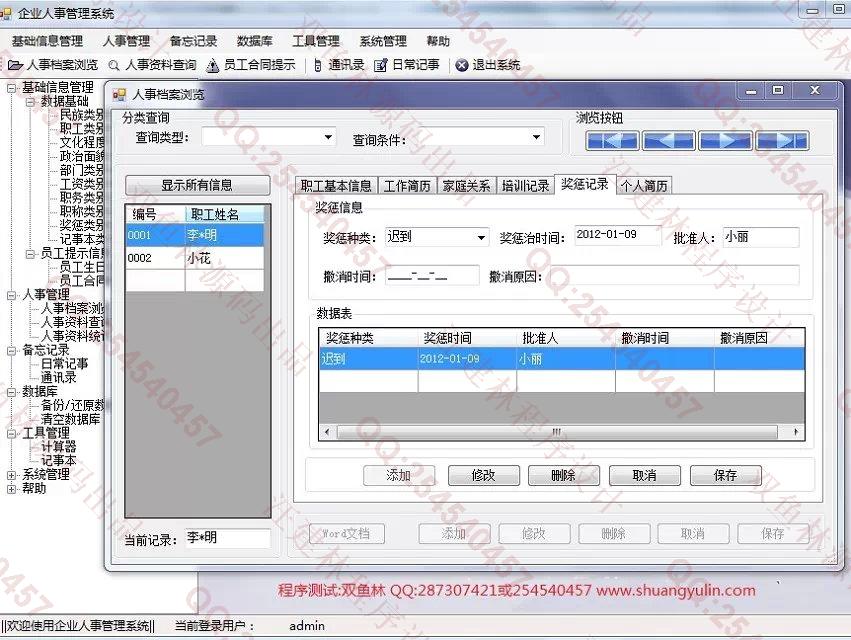Click the enabled 取消 button under 数据表
Viewport: 851px width, 640px height.
(x=644, y=476)
